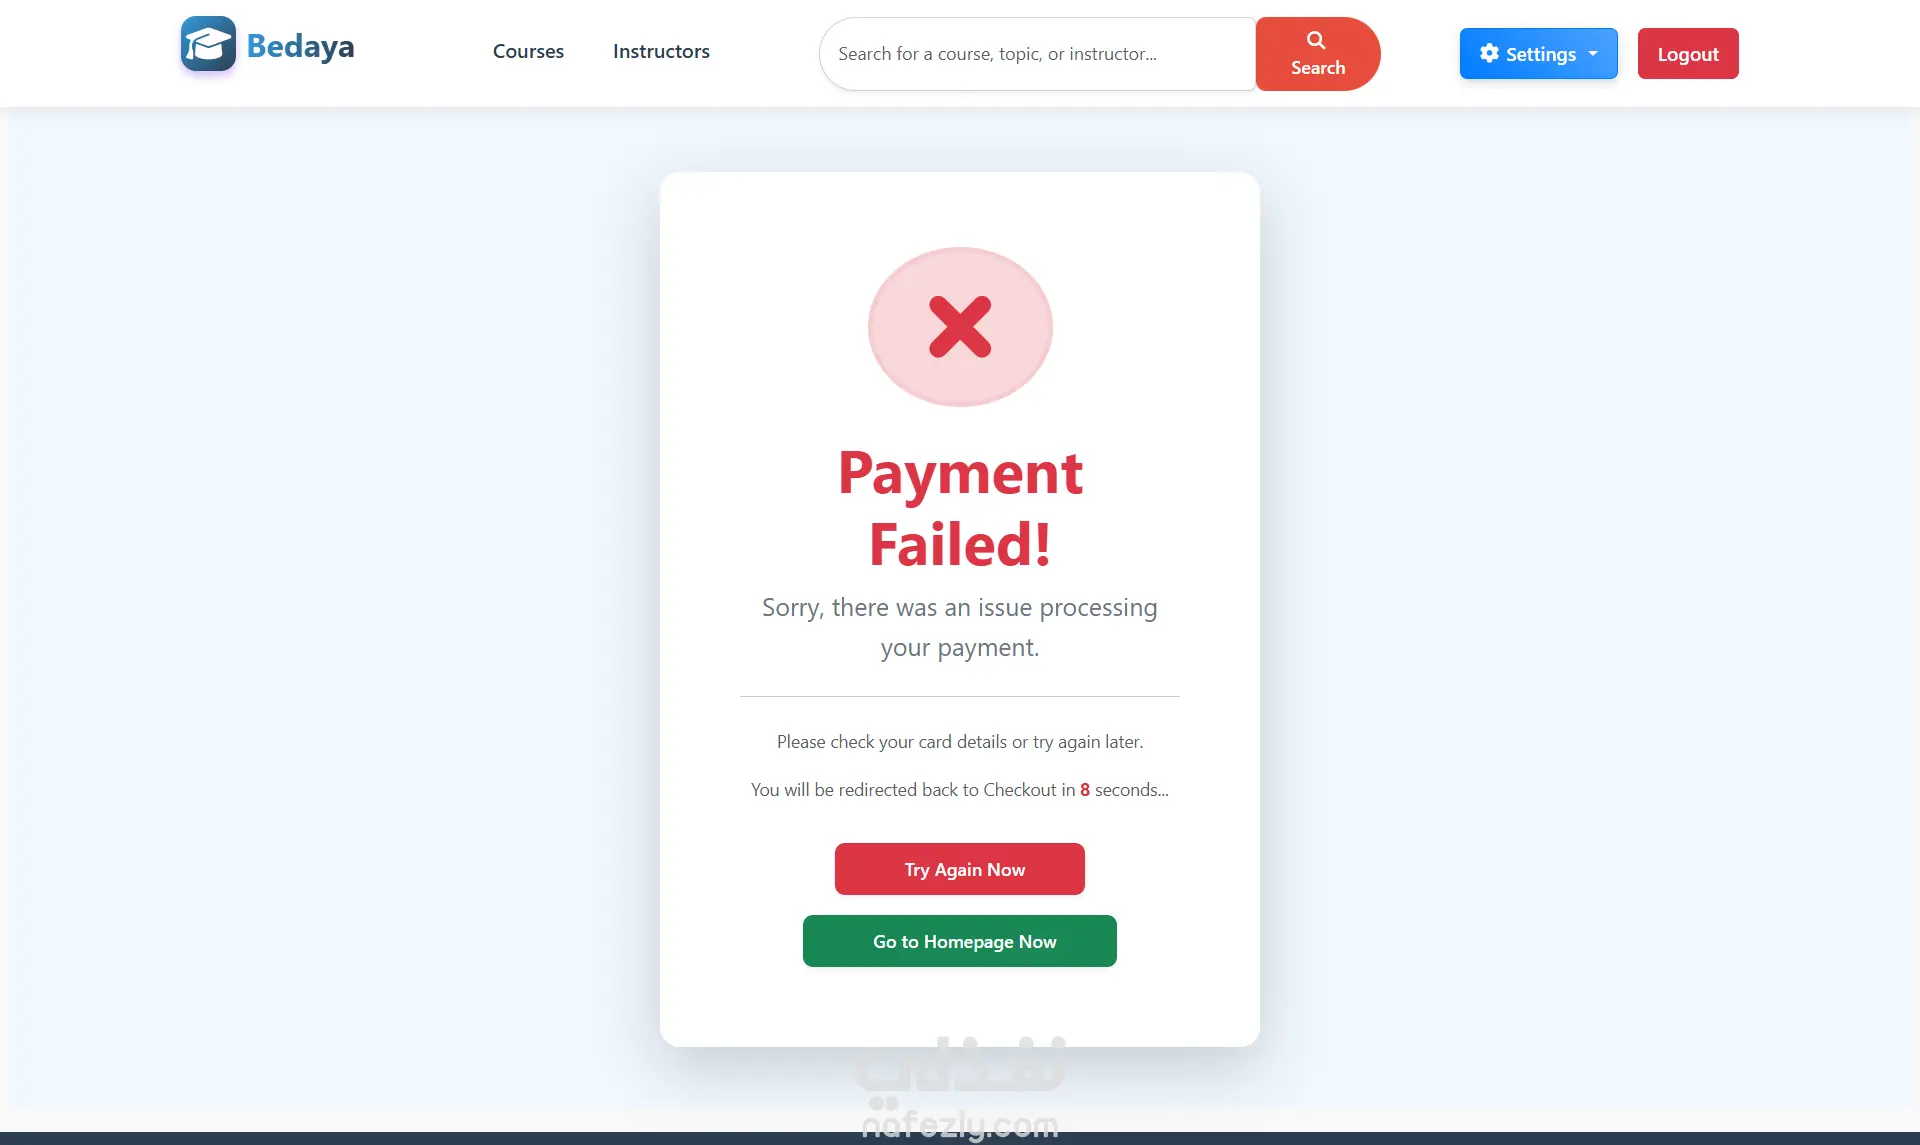Open the Settings dropdown menu label

coord(1540,54)
